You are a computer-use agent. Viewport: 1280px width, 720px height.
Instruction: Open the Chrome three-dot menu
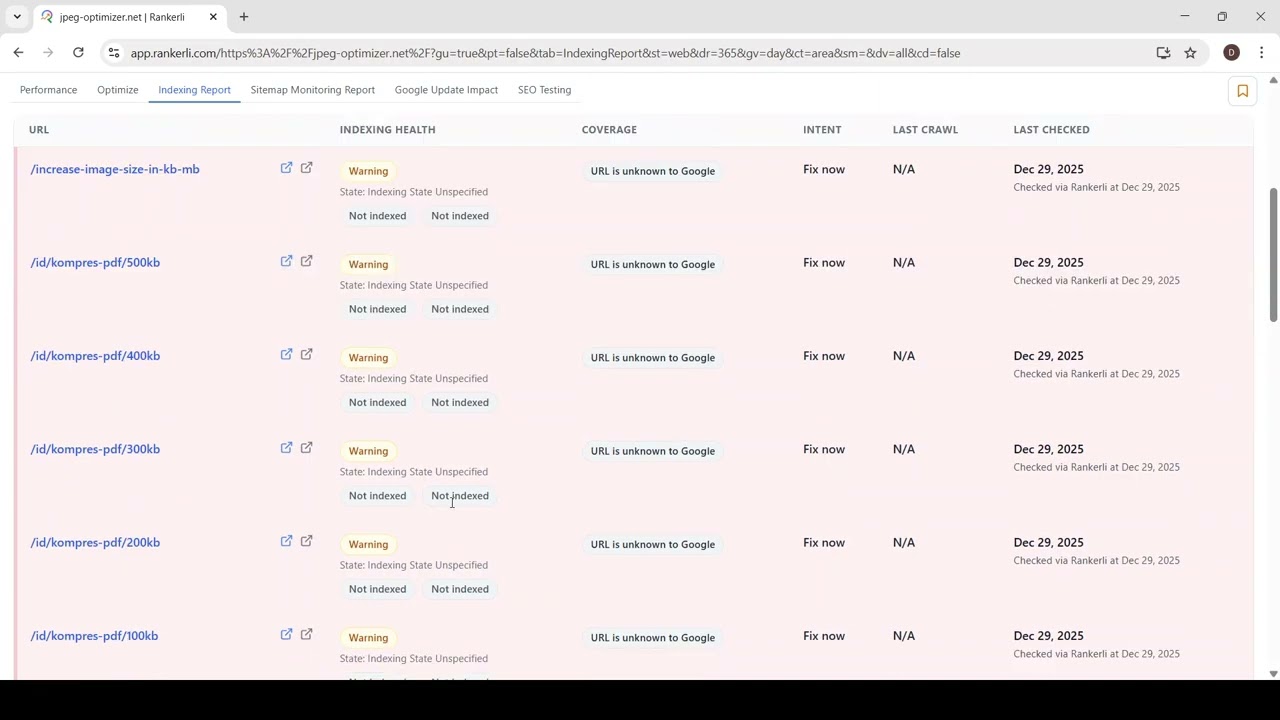coord(1261,53)
